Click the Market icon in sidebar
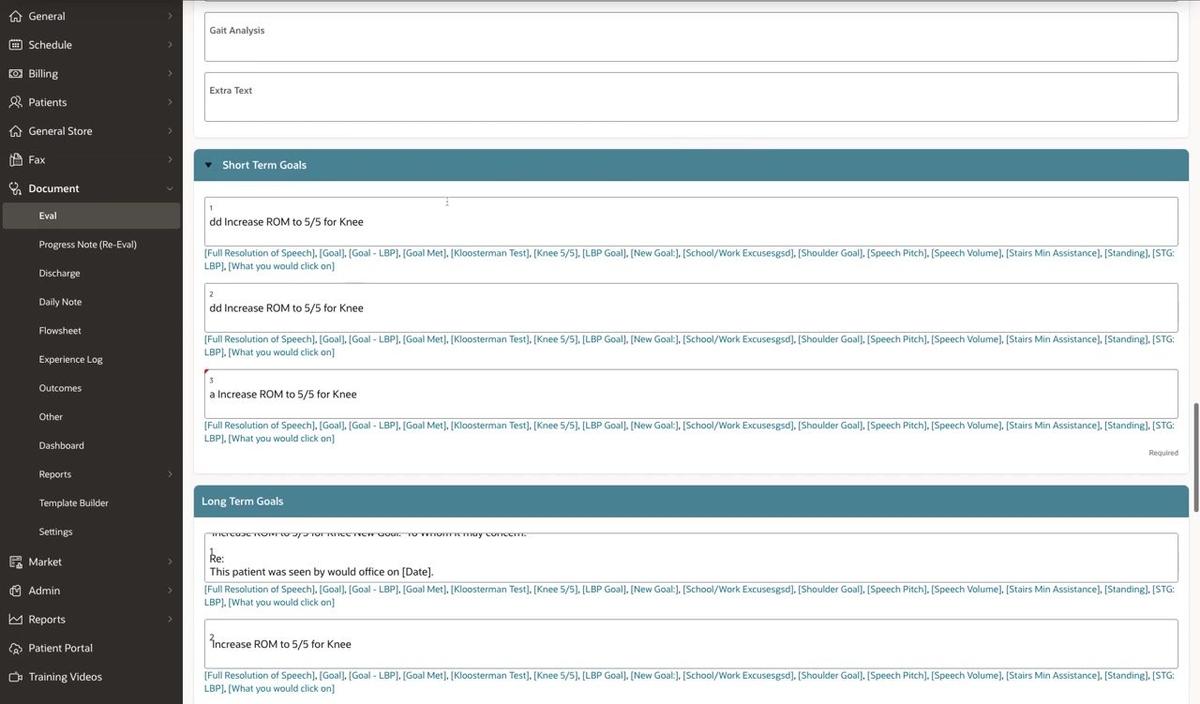Image resolution: width=1200 pixels, height=704 pixels. tap(15, 562)
